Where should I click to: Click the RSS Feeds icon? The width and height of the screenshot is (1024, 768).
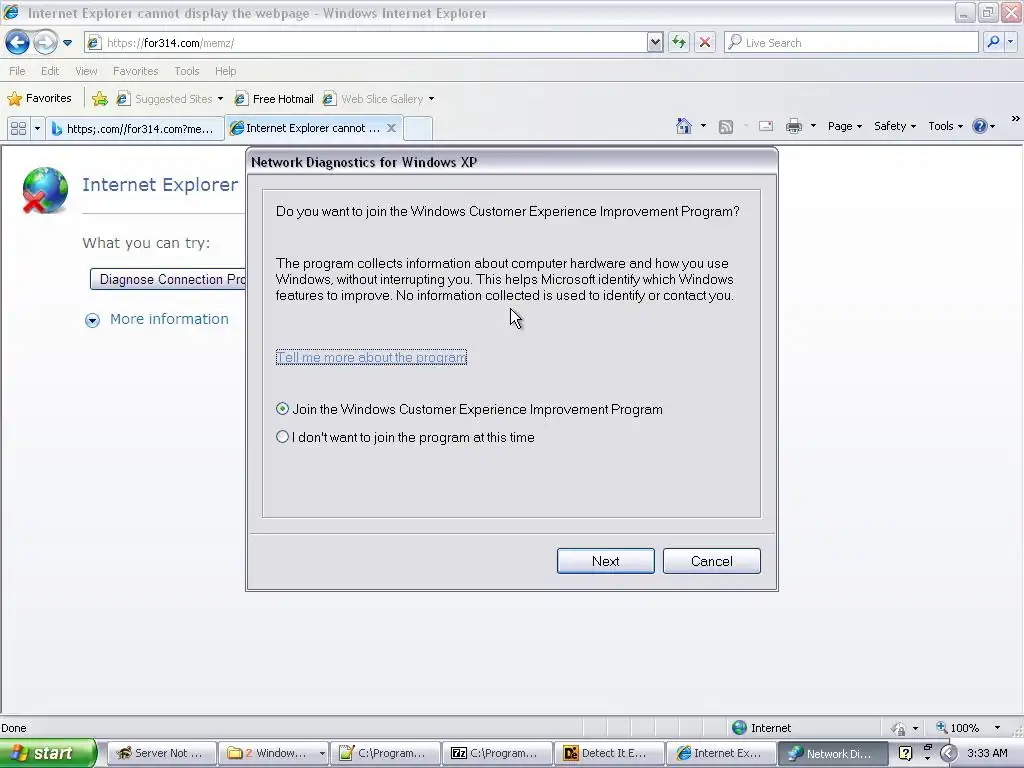point(726,127)
